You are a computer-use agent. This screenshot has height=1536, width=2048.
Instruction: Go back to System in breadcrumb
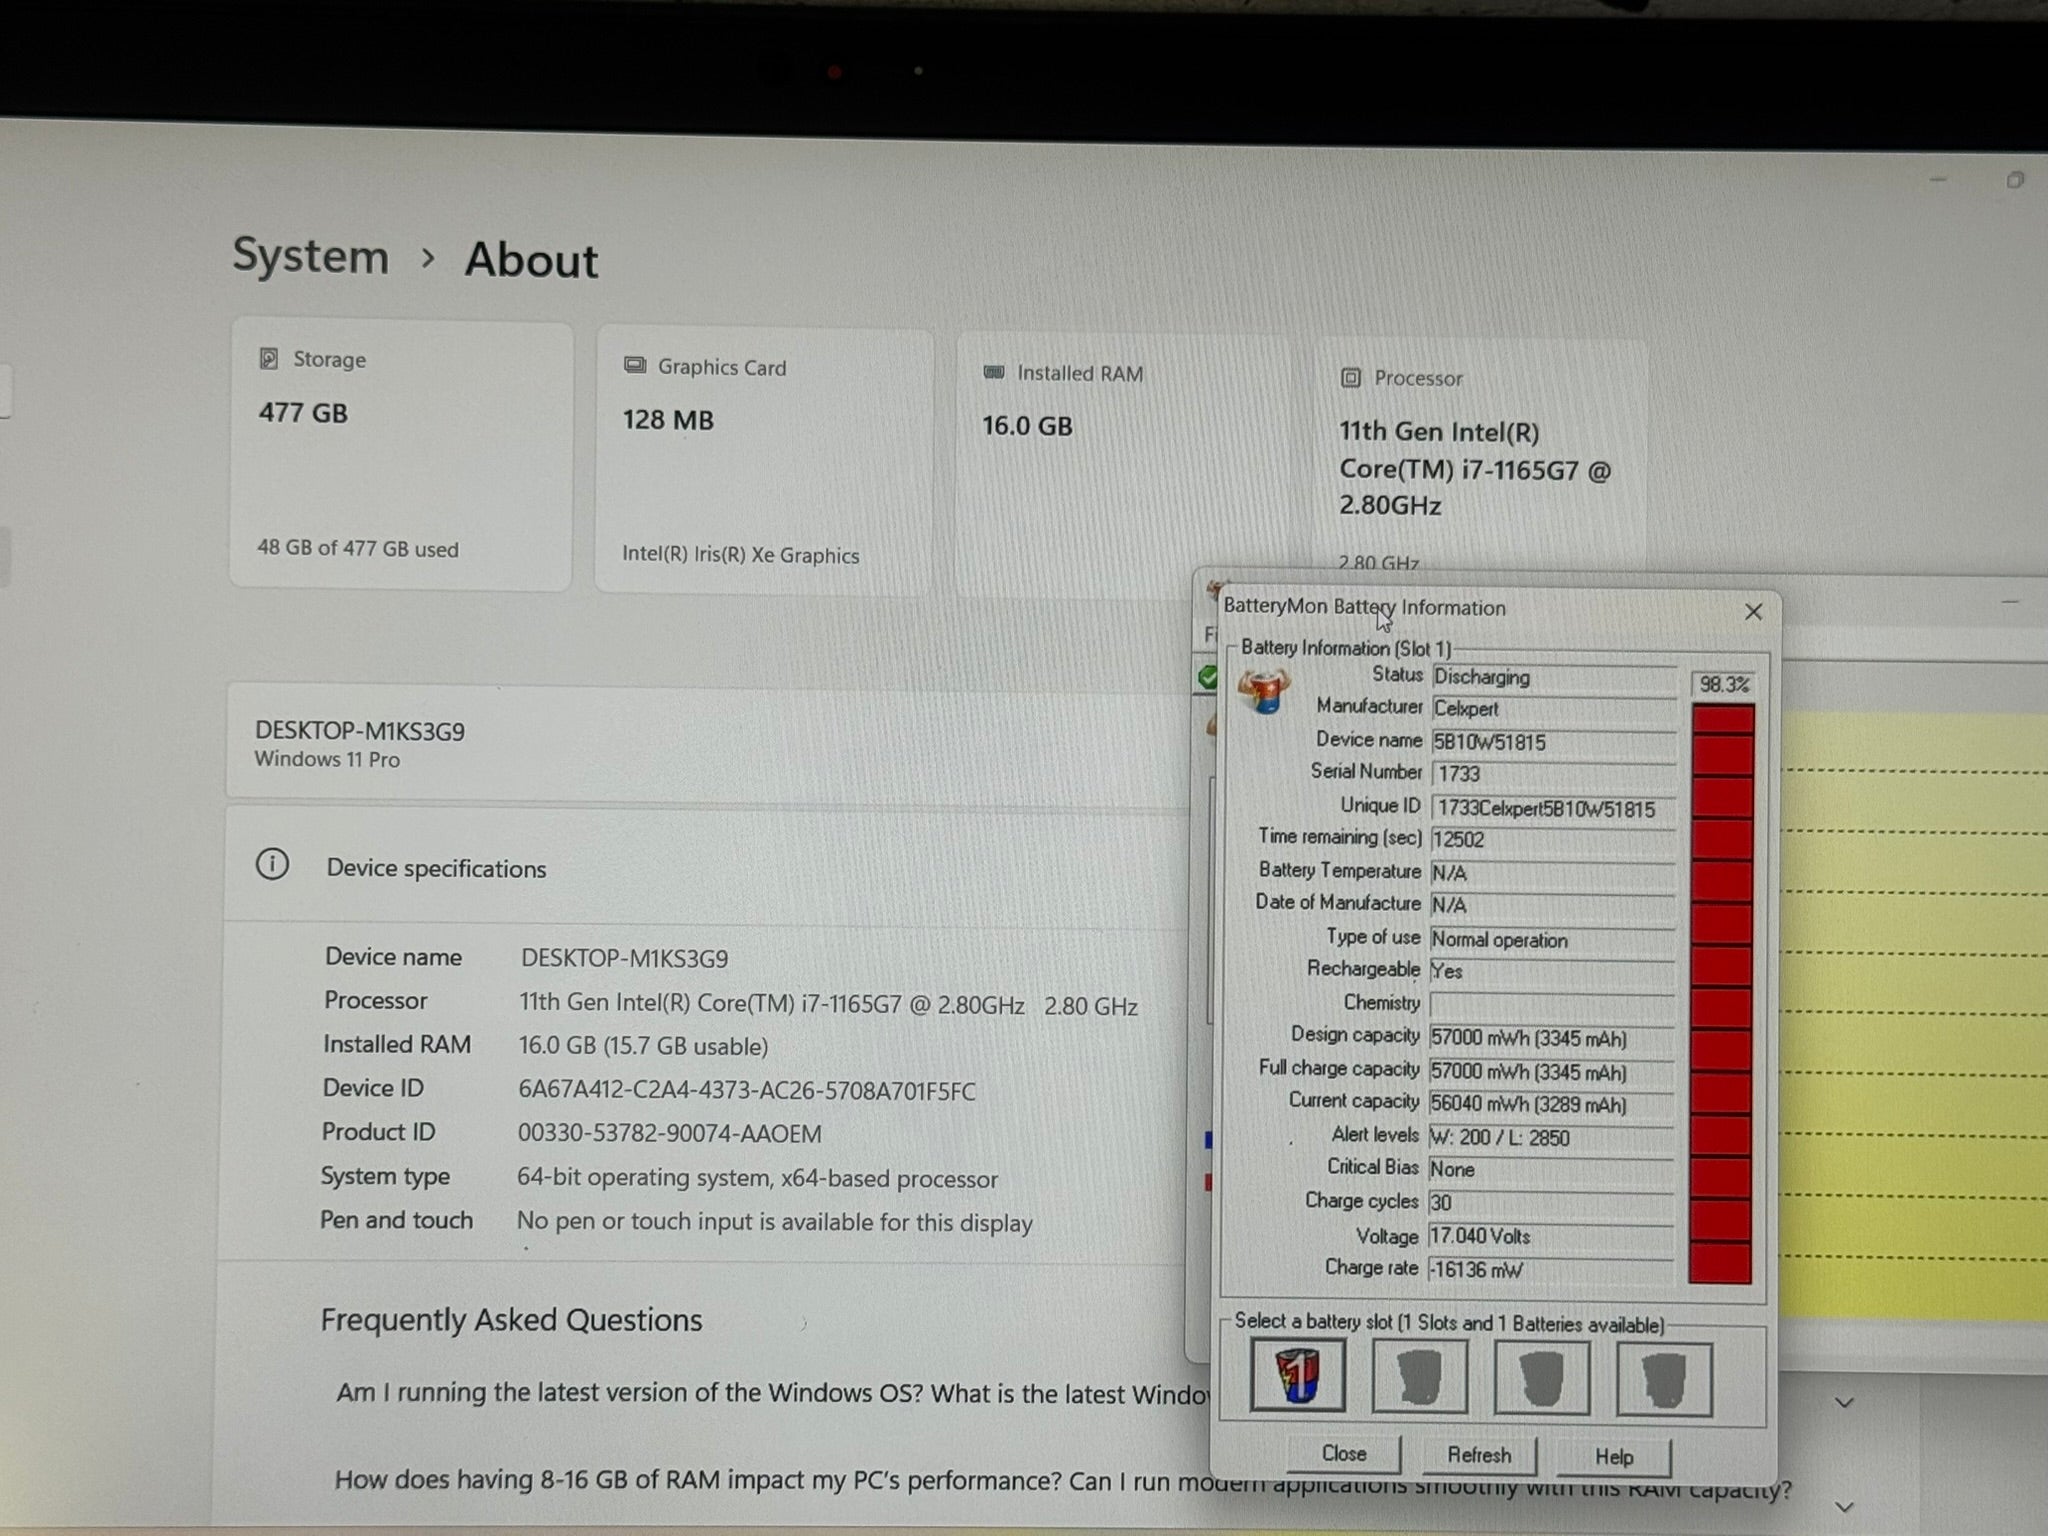point(310,256)
